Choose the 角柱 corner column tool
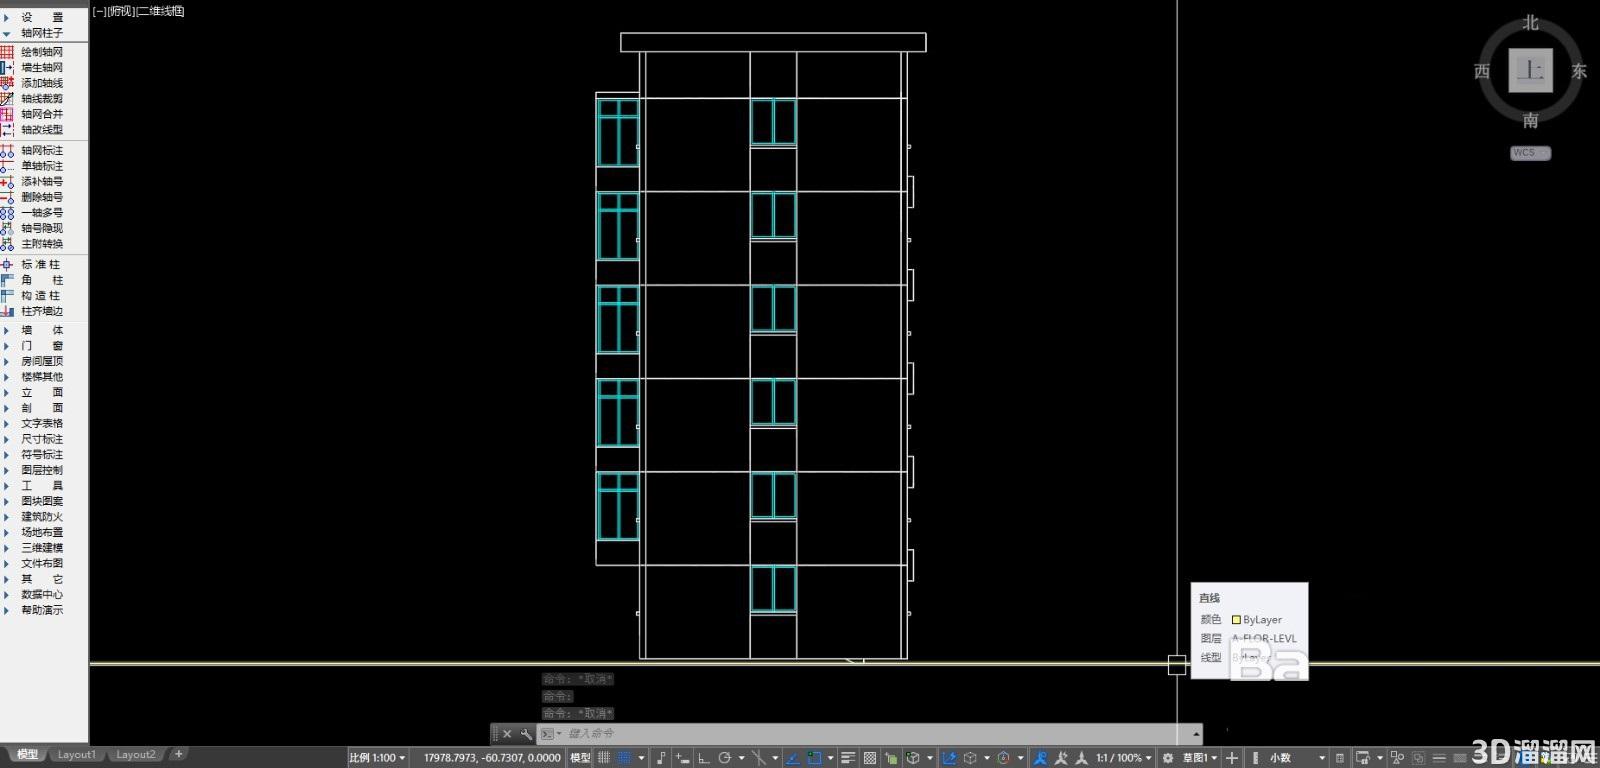Screen dimensions: 1600x768 click(x=41, y=280)
